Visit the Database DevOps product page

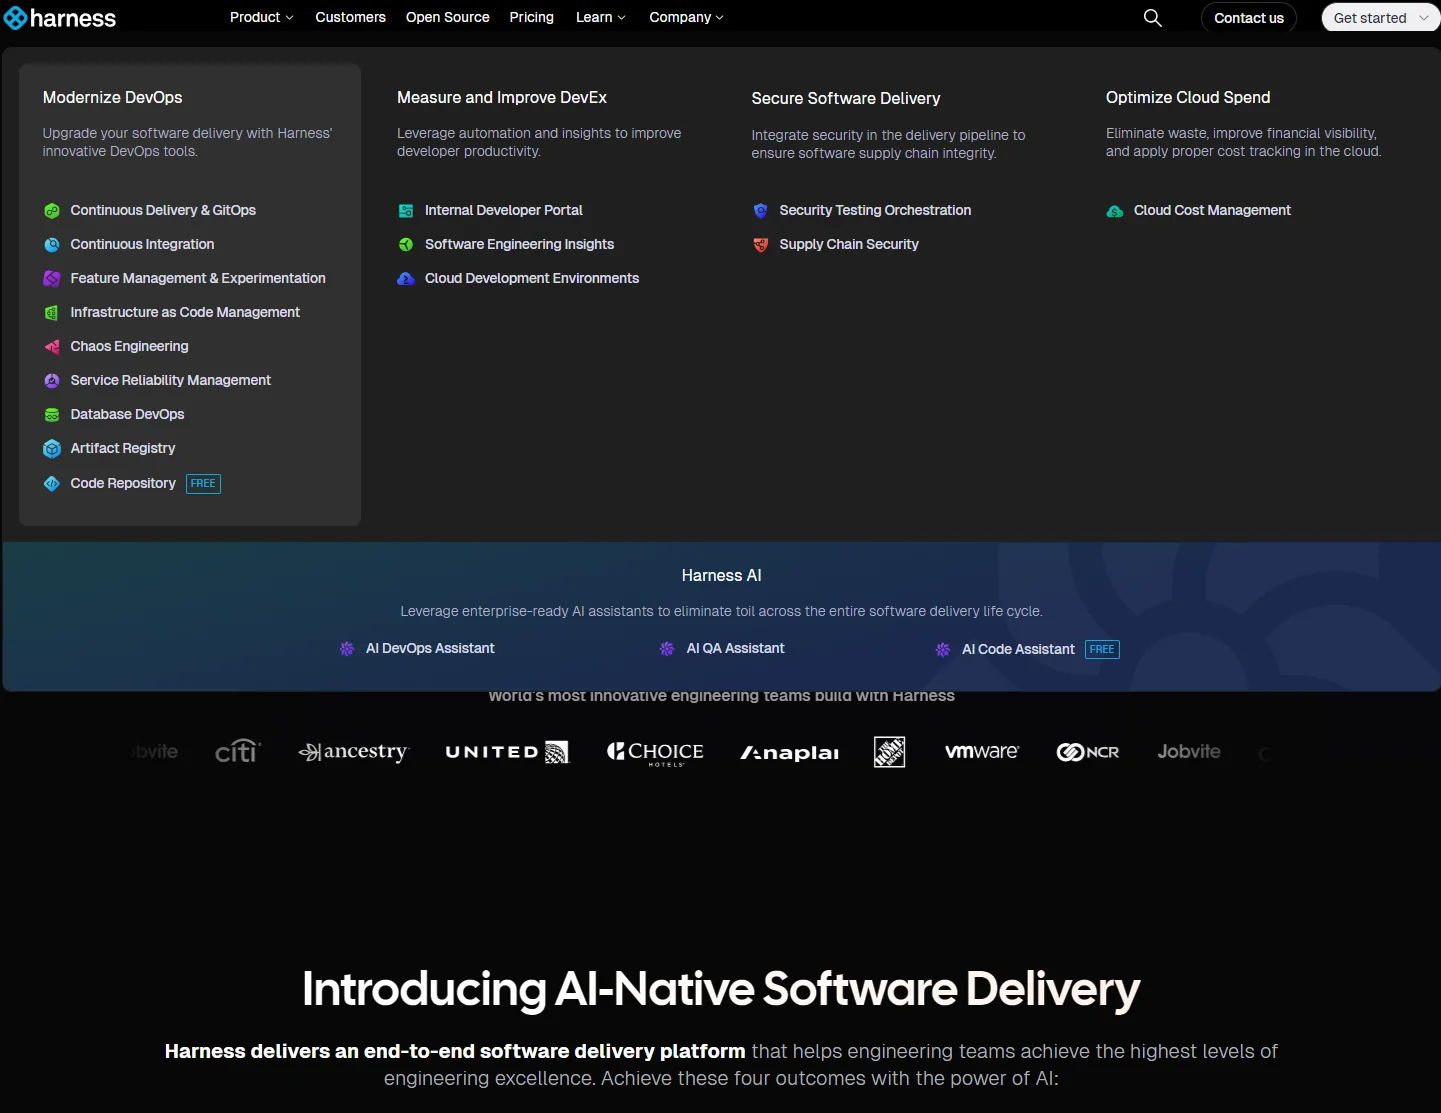127,415
